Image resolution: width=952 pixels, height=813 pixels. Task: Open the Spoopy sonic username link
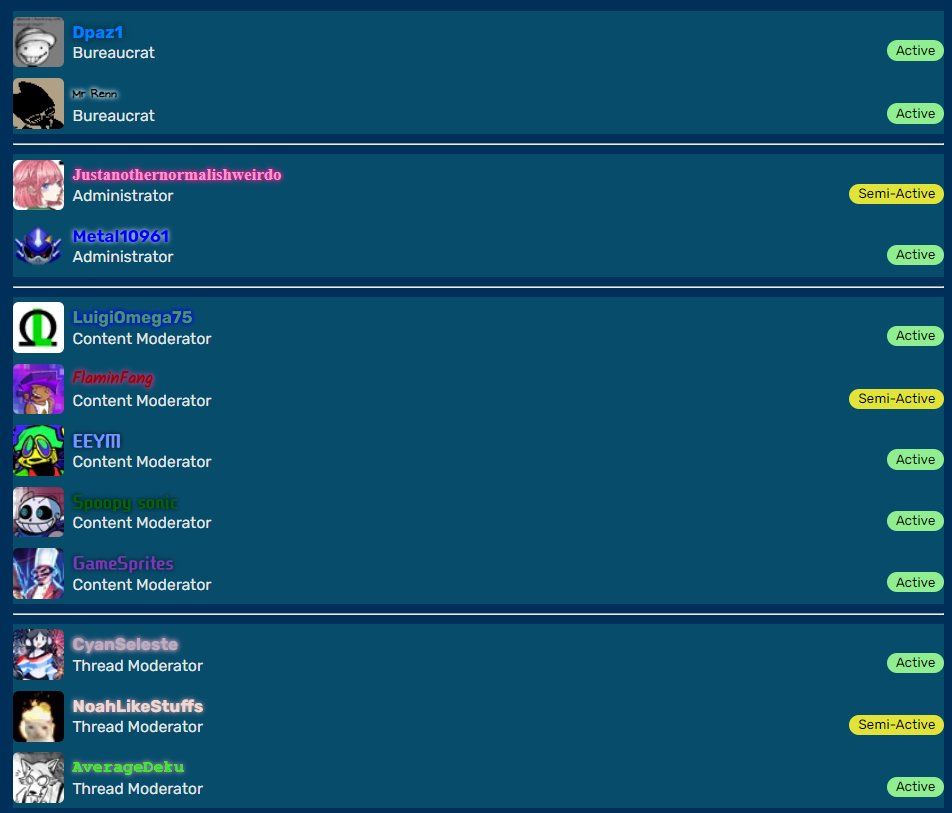click(x=125, y=502)
